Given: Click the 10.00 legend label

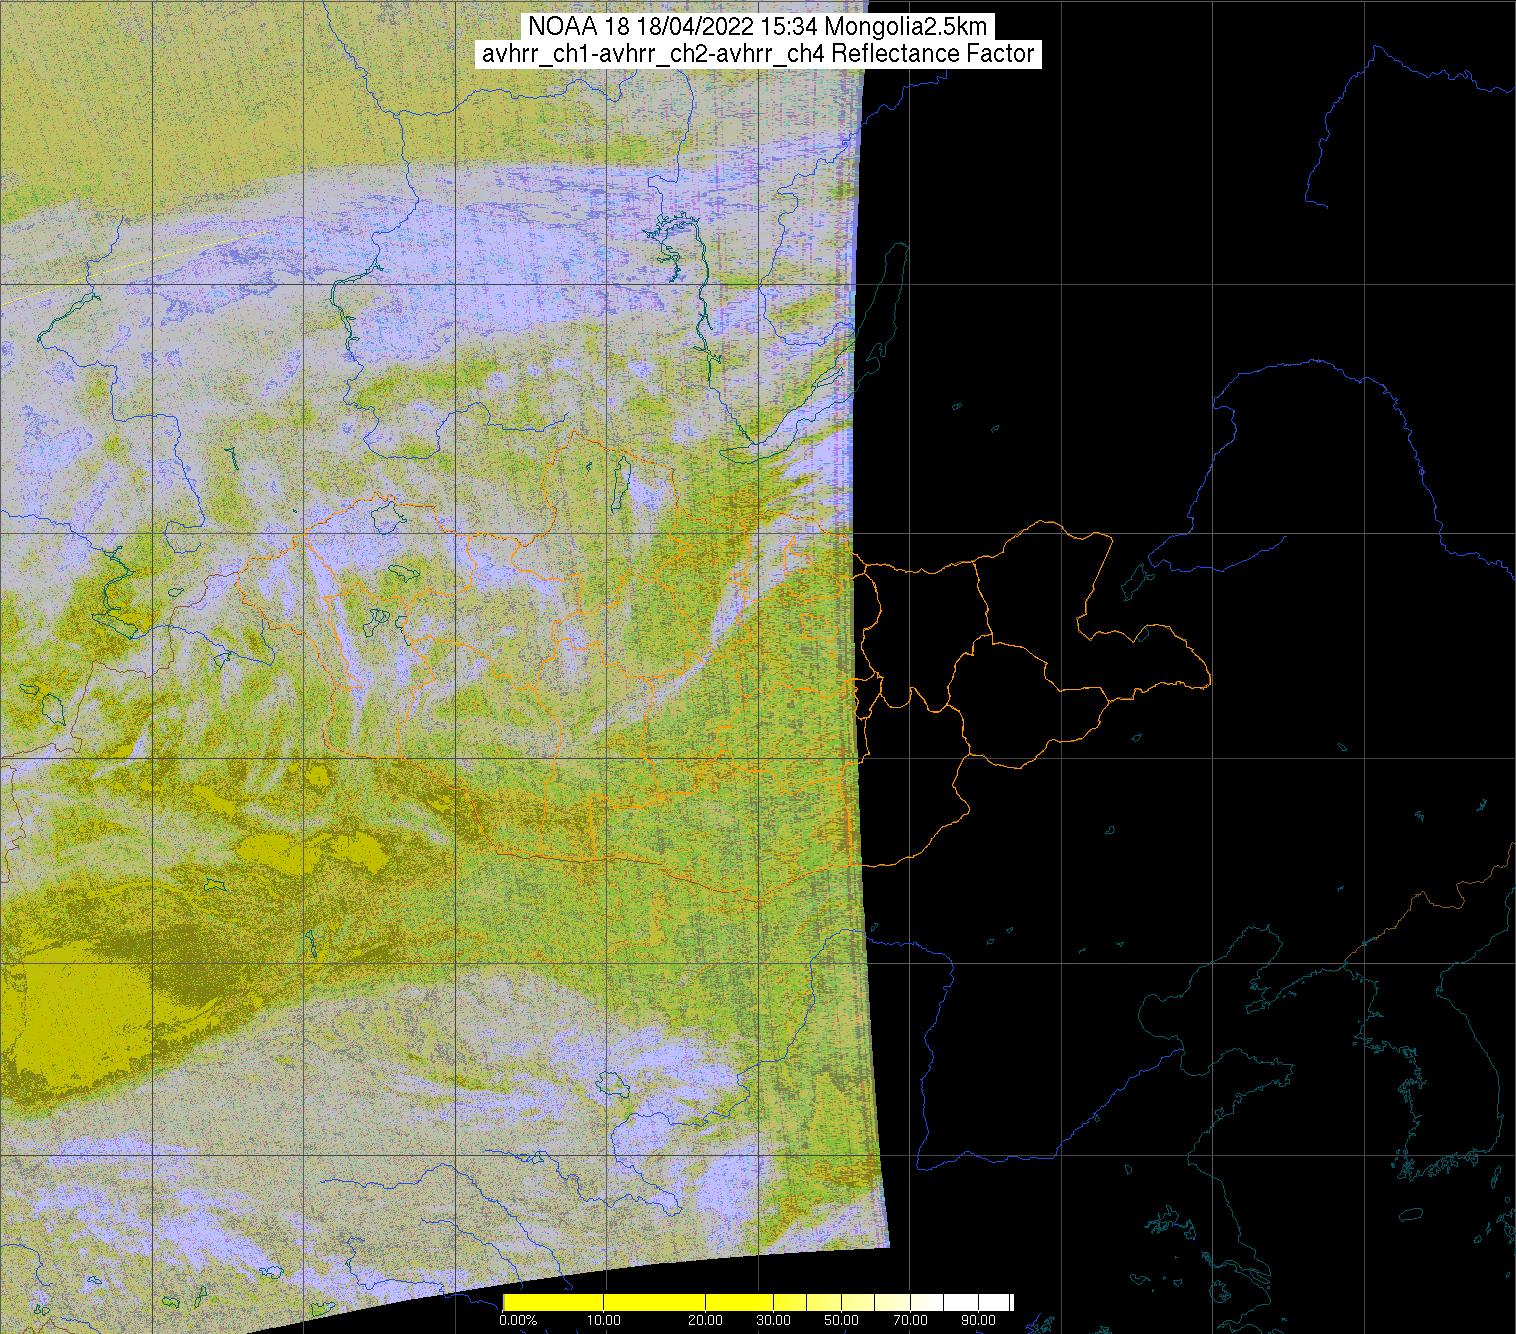Looking at the screenshot, I should [604, 1320].
